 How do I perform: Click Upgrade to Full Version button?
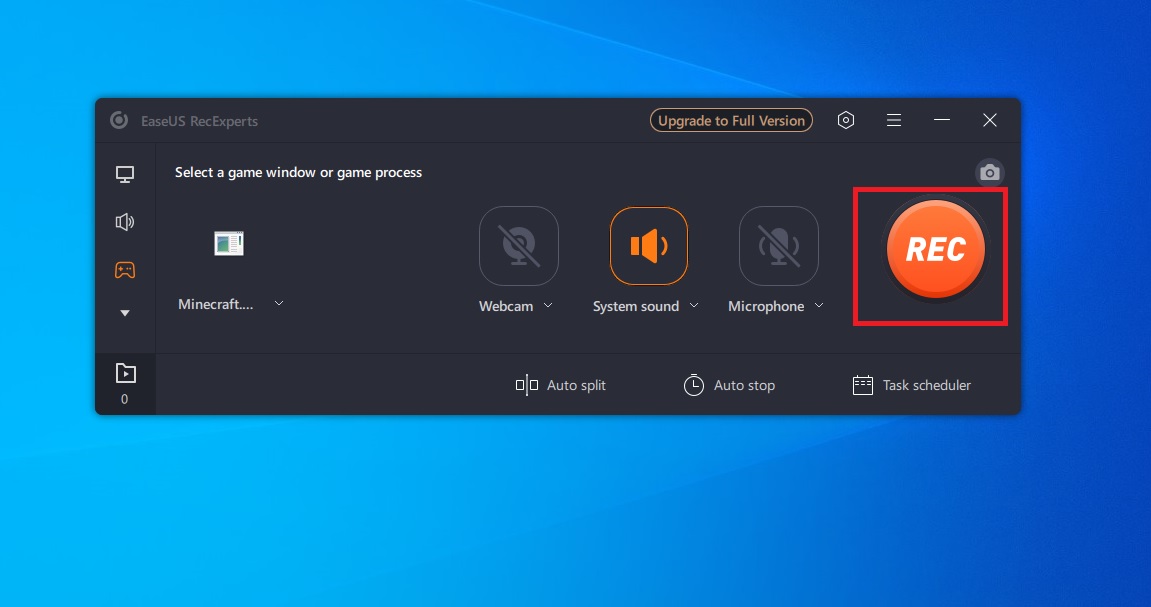coord(731,120)
